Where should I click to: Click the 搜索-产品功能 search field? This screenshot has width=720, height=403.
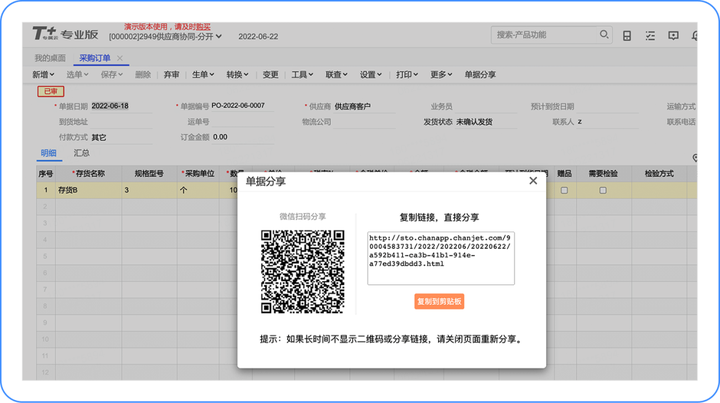544,35
